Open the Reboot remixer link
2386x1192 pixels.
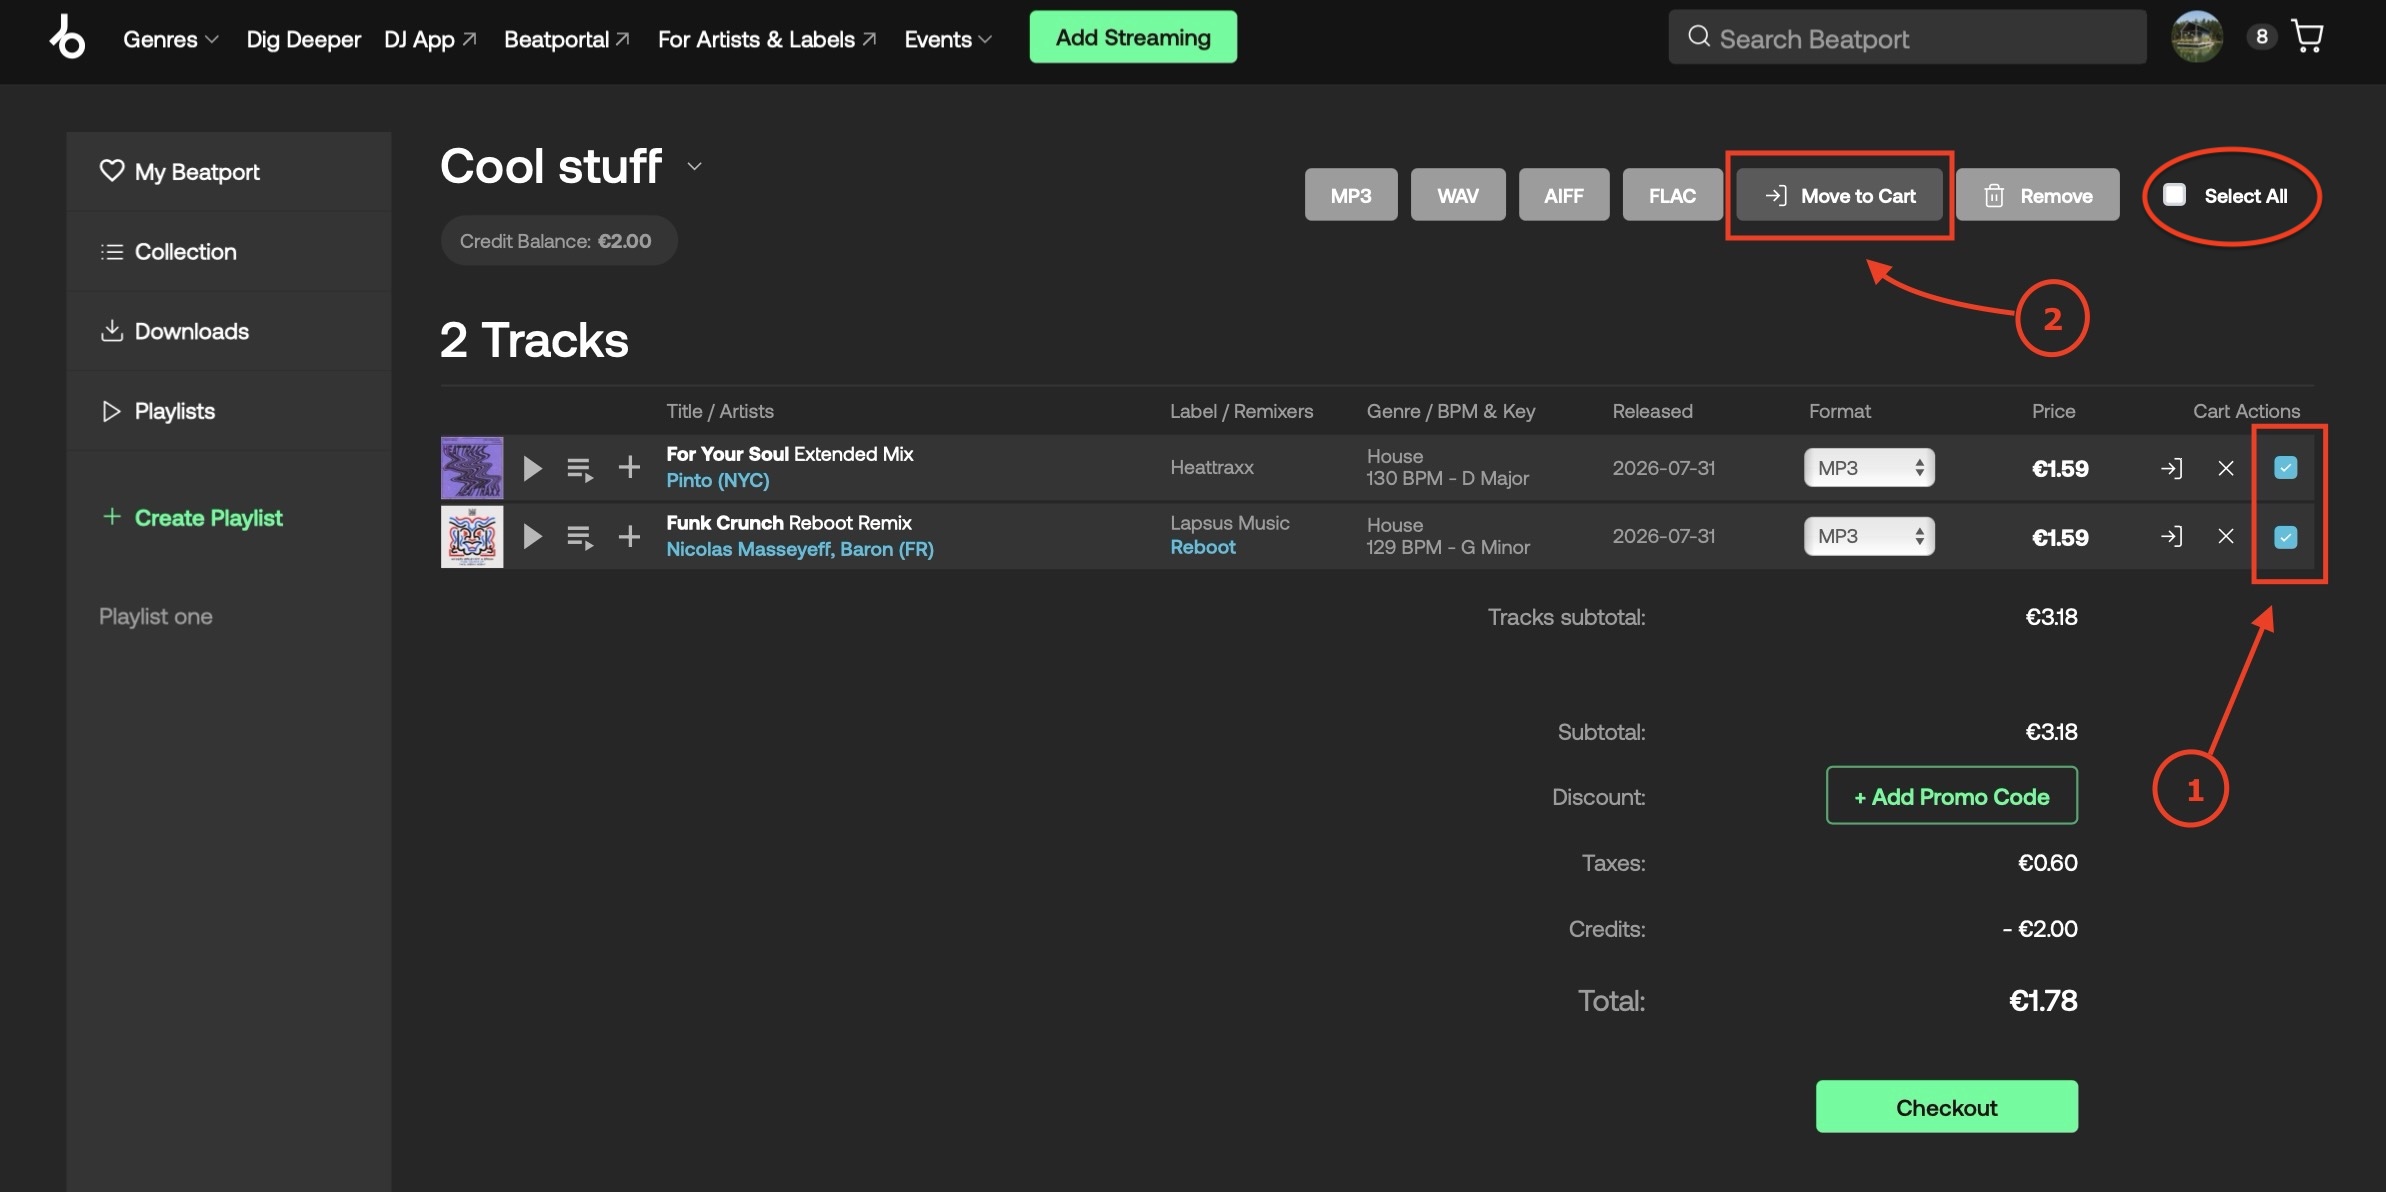pos(1203,547)
